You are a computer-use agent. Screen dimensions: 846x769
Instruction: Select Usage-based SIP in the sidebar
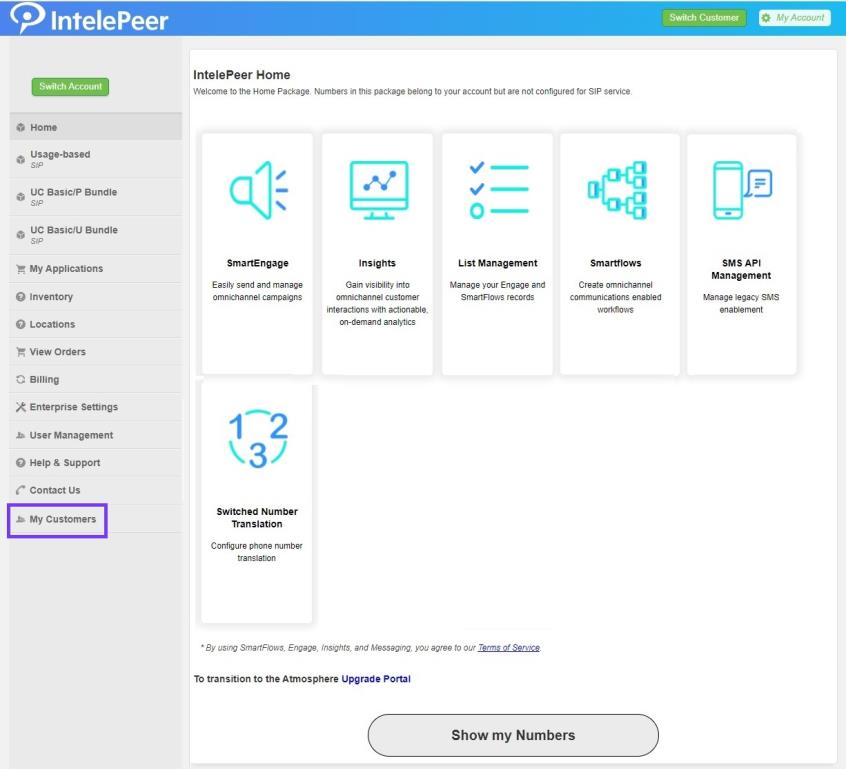(x=95, y=159)
